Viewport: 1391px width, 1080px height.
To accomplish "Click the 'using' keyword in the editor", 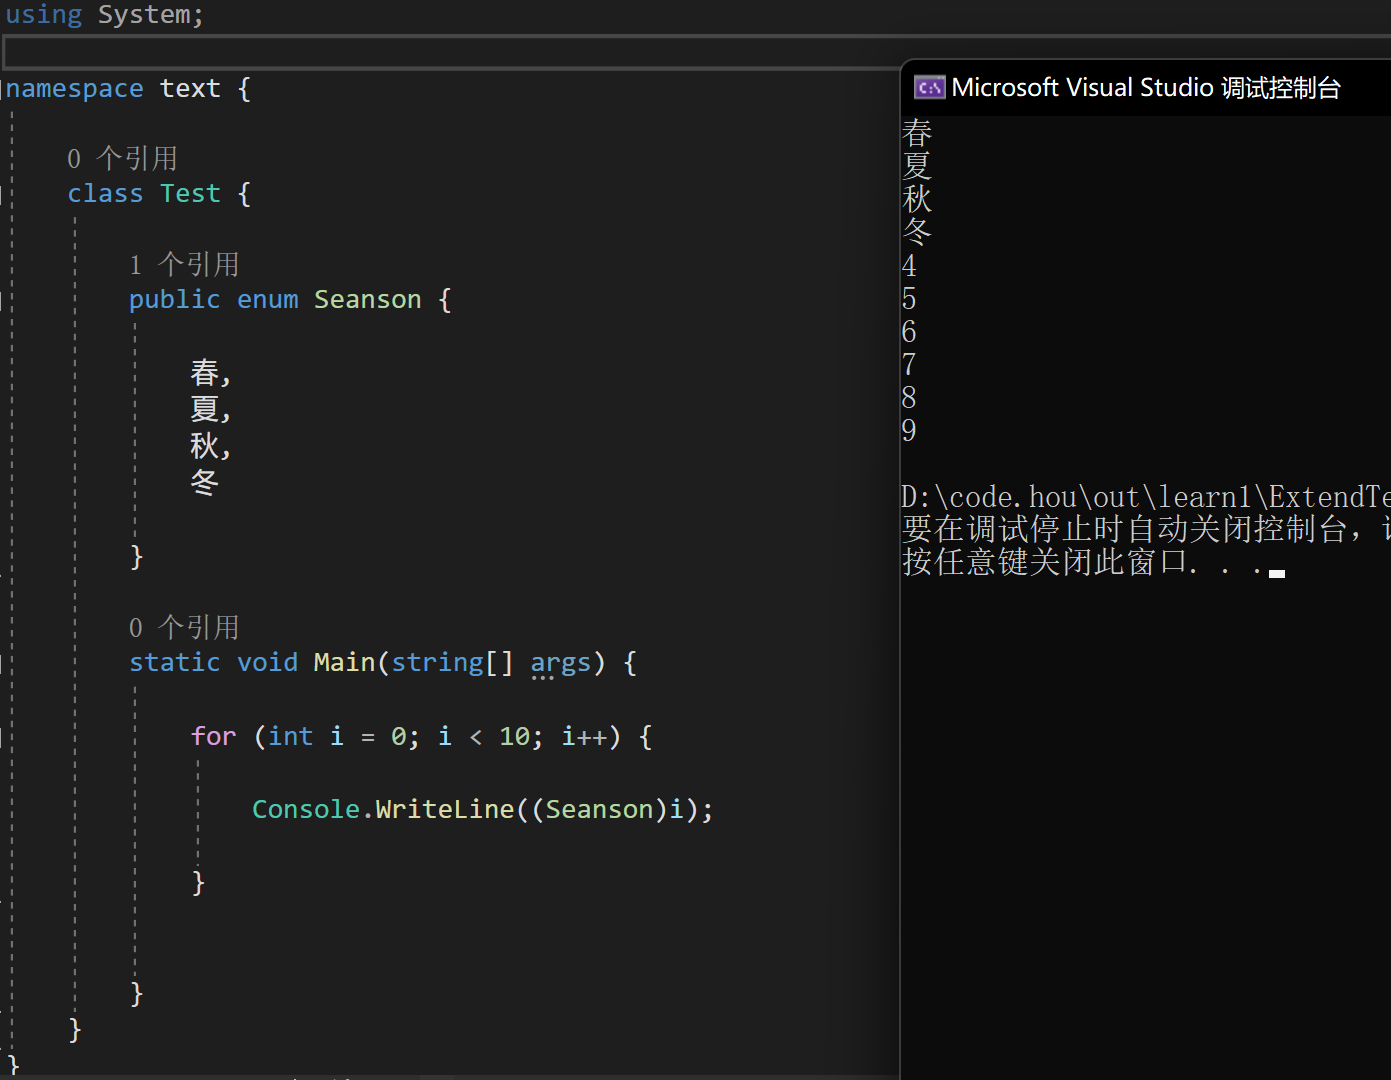I will point(44,15).
